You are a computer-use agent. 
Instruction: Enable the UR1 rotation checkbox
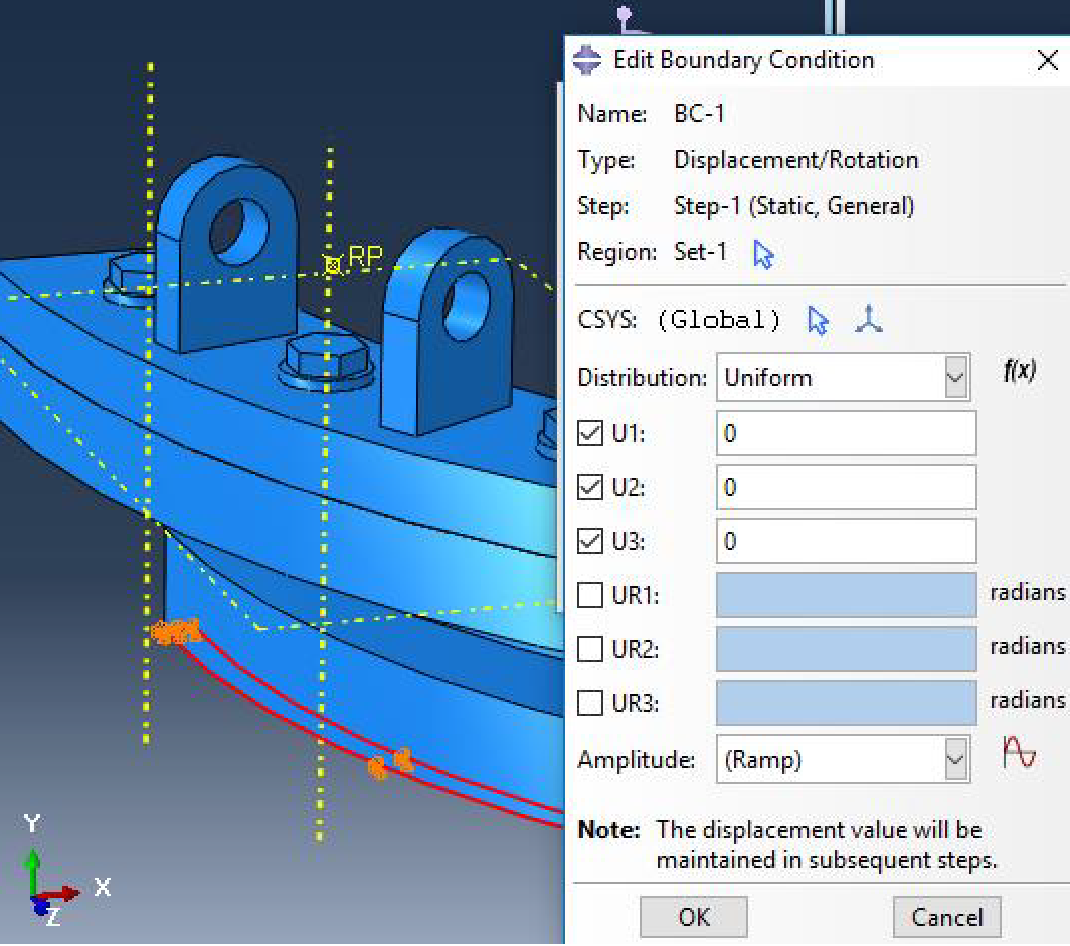(590, 595)
